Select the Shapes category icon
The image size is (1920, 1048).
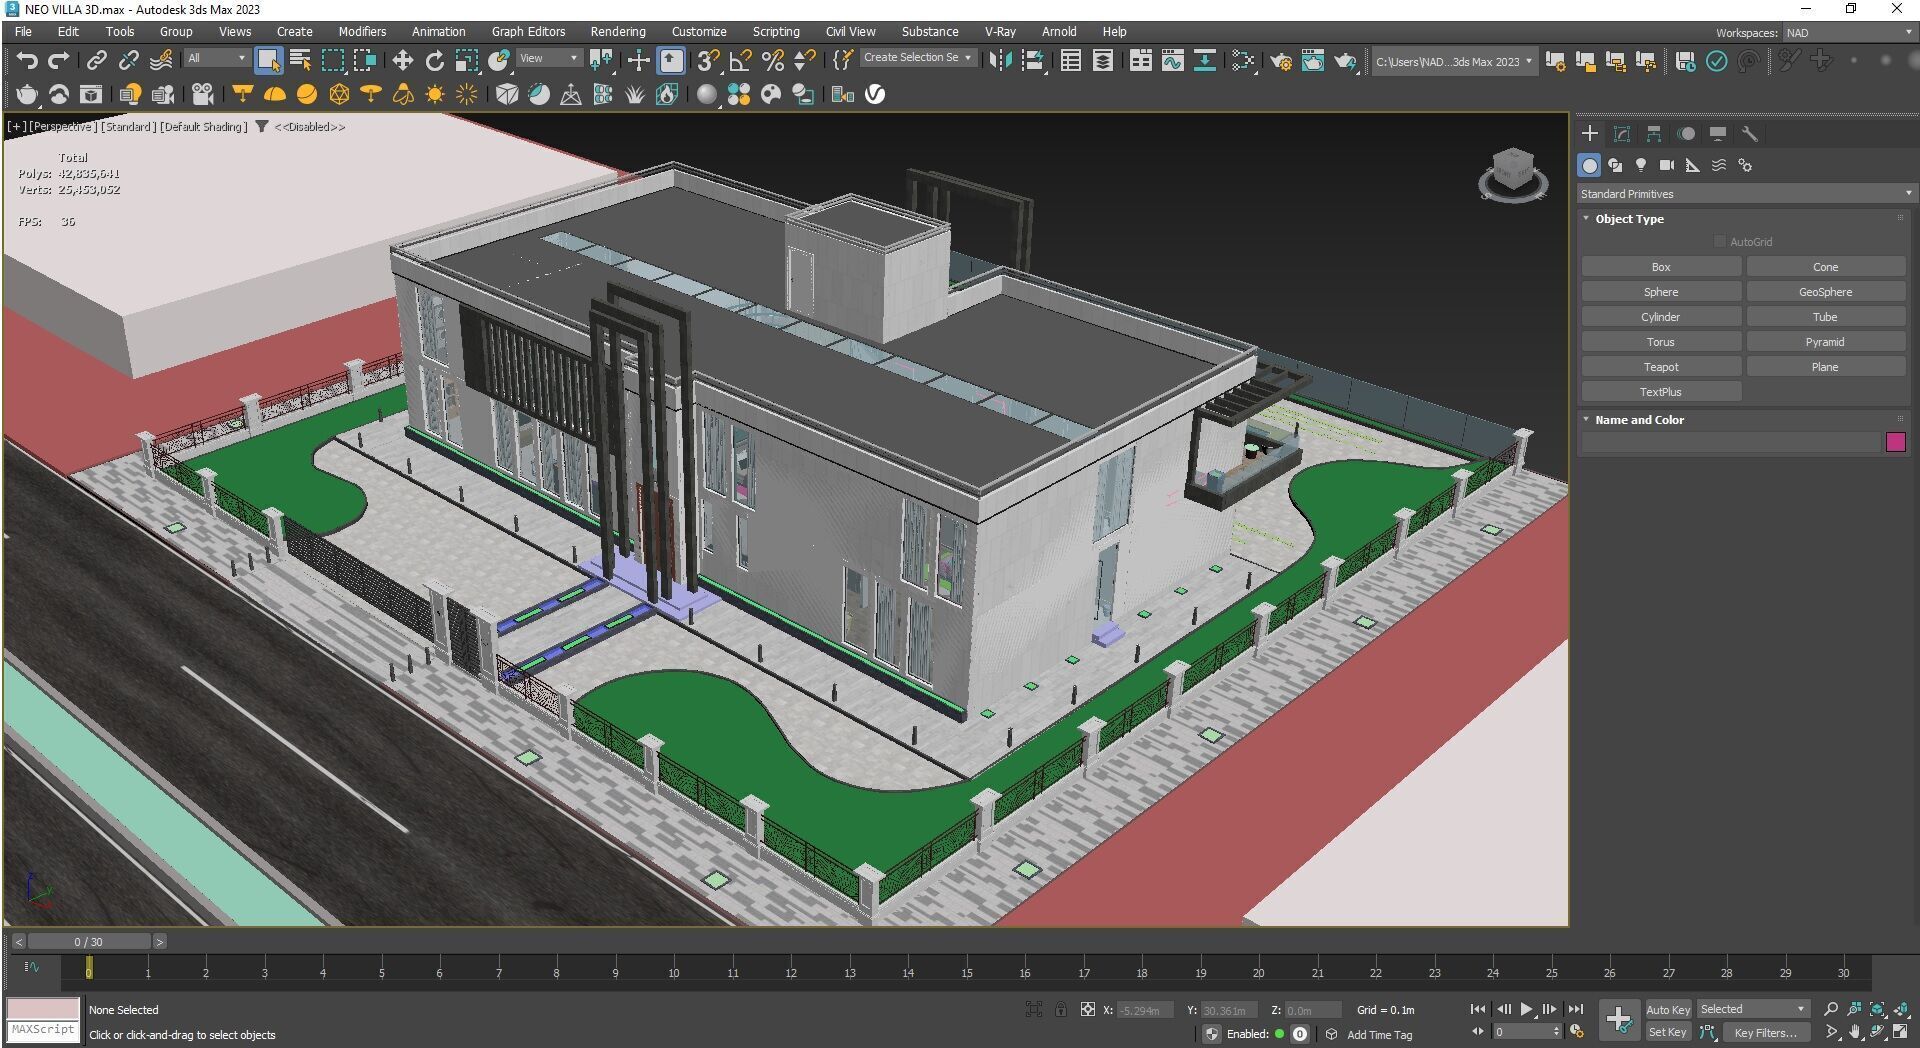(1615, 165)
